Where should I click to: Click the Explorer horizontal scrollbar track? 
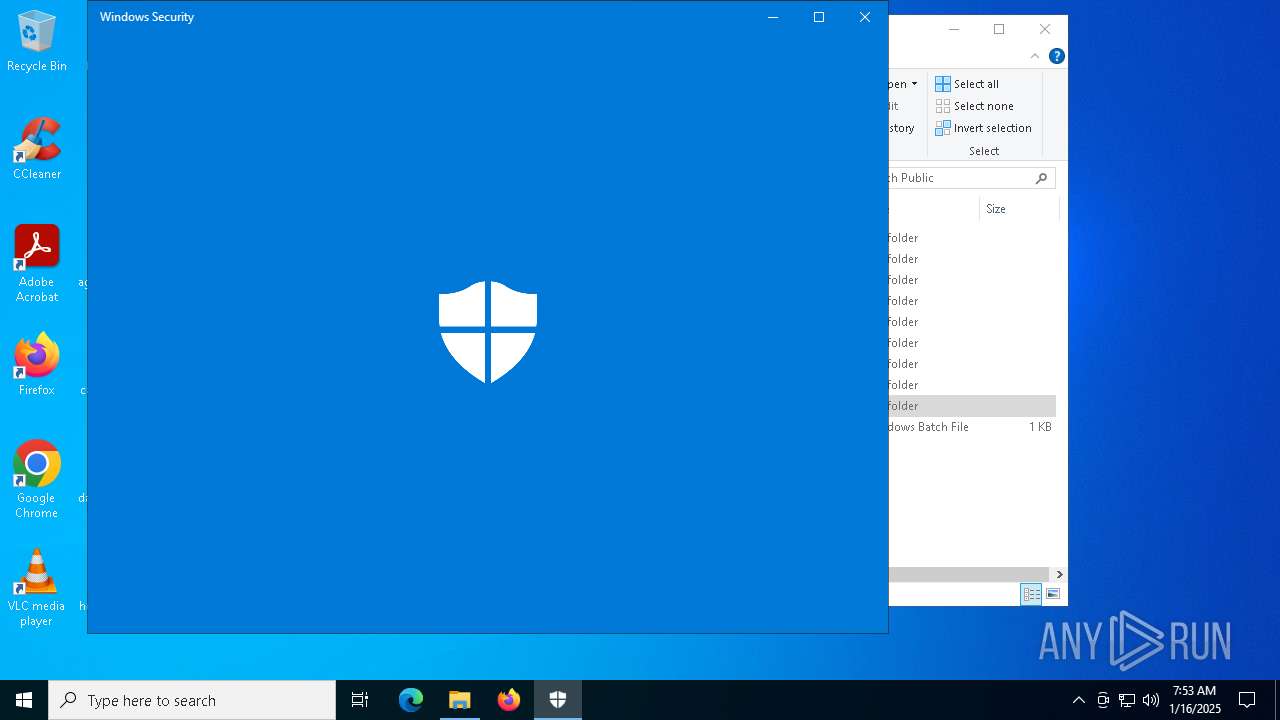click(x=970, y=574)
